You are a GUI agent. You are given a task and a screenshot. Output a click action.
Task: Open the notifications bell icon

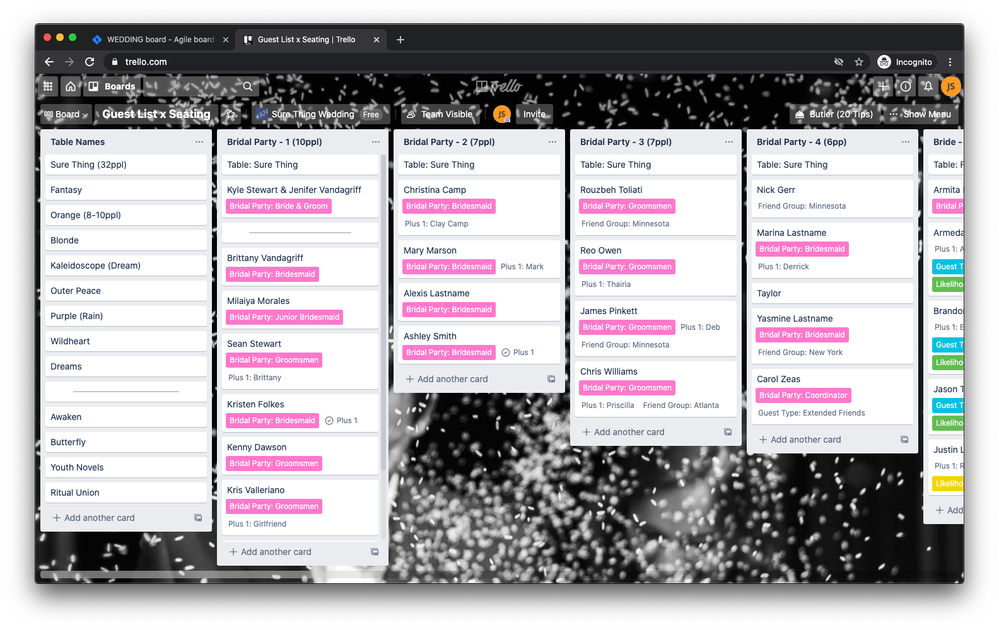coord(928,86)
